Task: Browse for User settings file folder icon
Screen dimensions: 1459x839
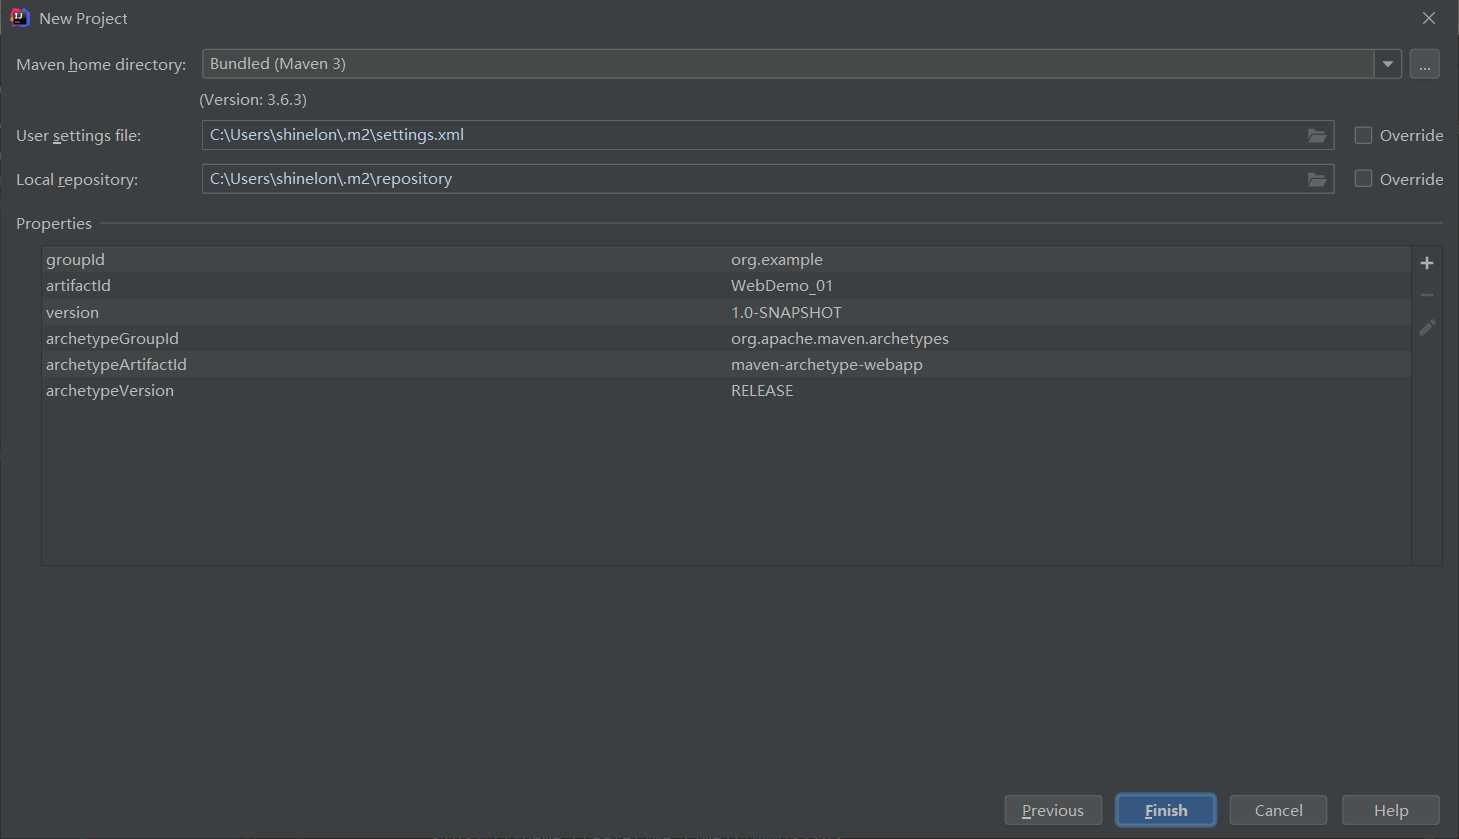Action: [x=1317, y=135]
